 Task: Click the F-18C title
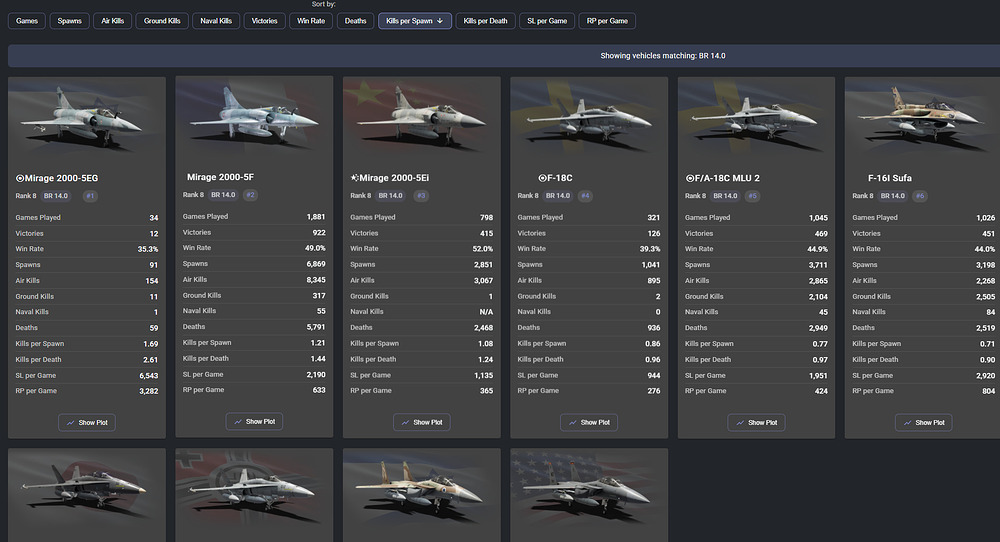(x=555, y=179)
